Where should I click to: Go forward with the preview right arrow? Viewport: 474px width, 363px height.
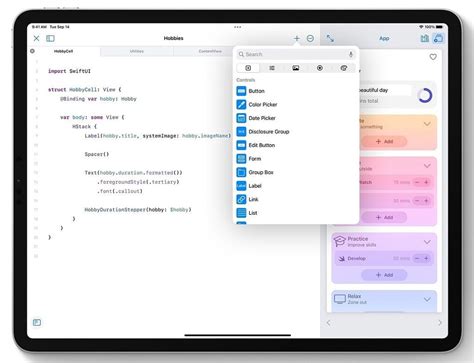[440, 323]
